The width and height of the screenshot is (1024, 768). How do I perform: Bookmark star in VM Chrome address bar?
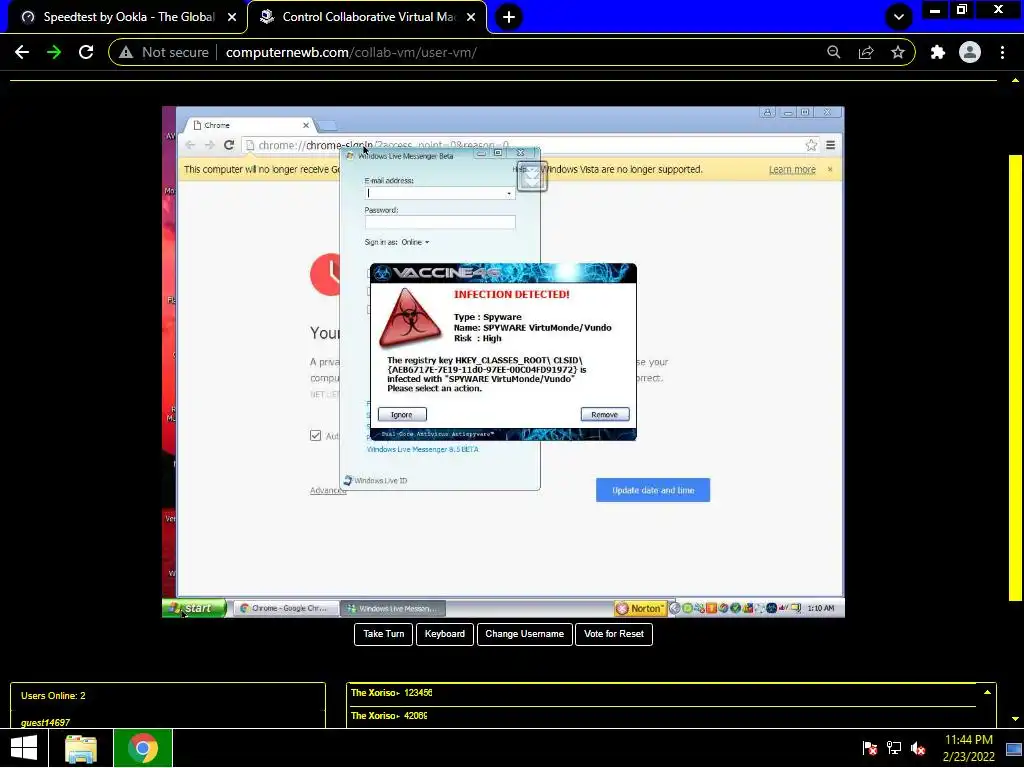tap(811, 145)
